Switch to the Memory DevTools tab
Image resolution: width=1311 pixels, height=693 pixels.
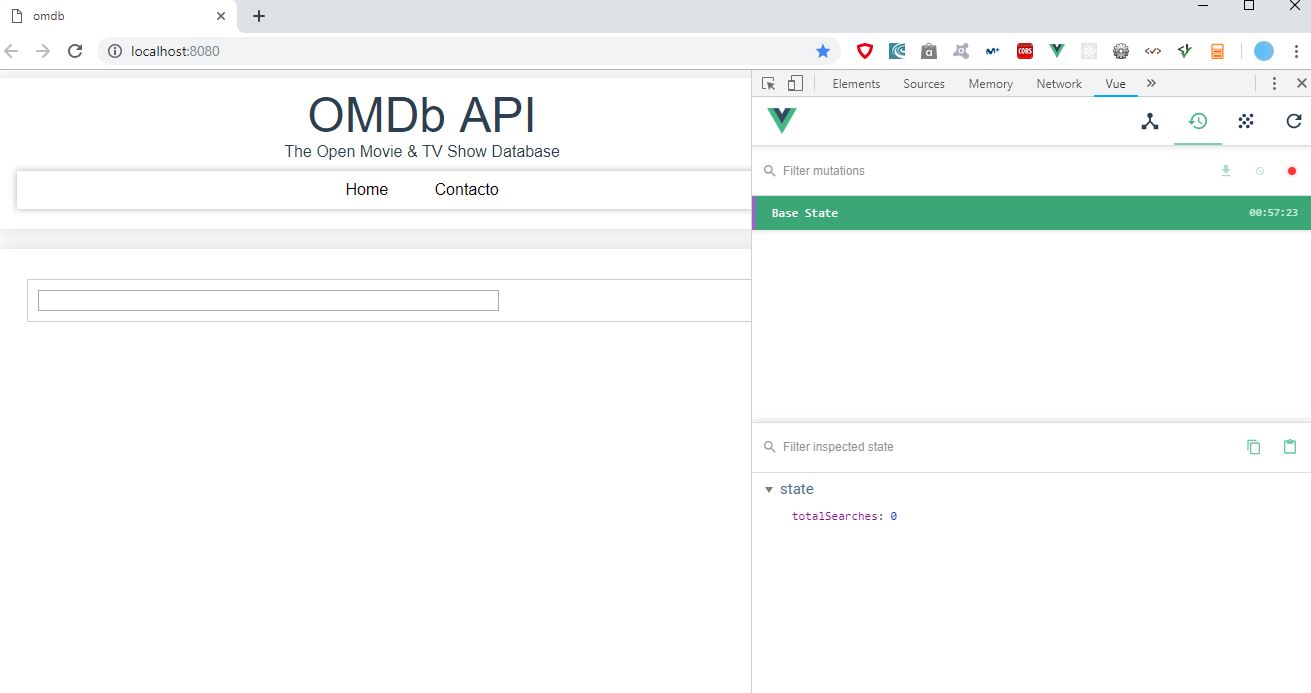pyautogui.click(x=990, y=84)
